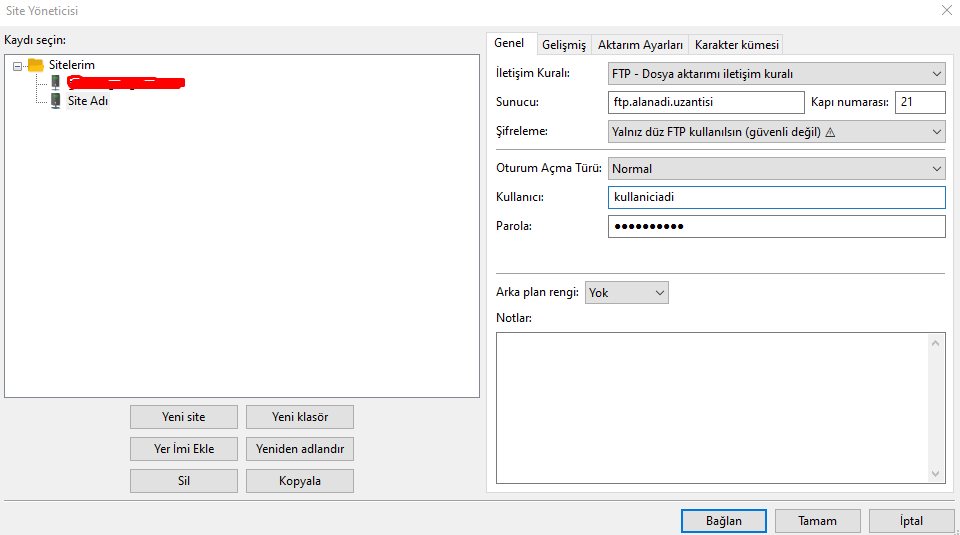Viewport: 960px width, 535px height.
Task: Open the Arka plan rengi dropdown
Action: [x=626, y=293]
